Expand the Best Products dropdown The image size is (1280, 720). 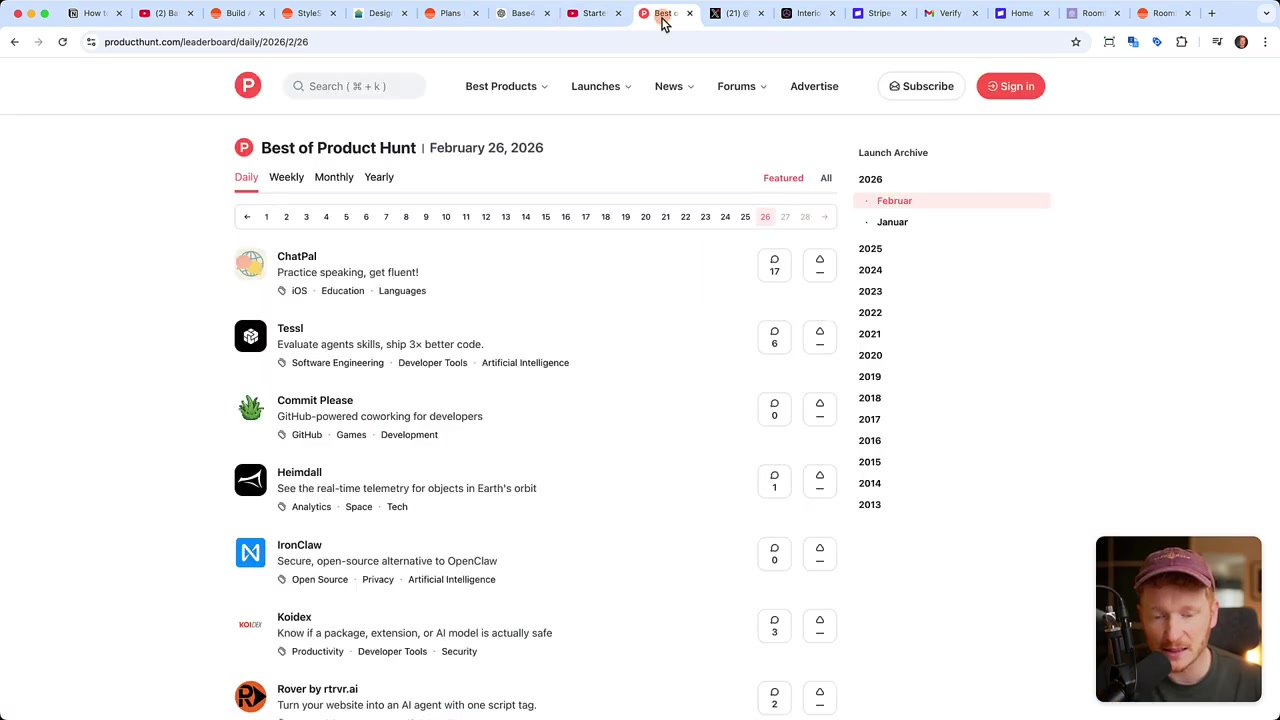point(506,86)
